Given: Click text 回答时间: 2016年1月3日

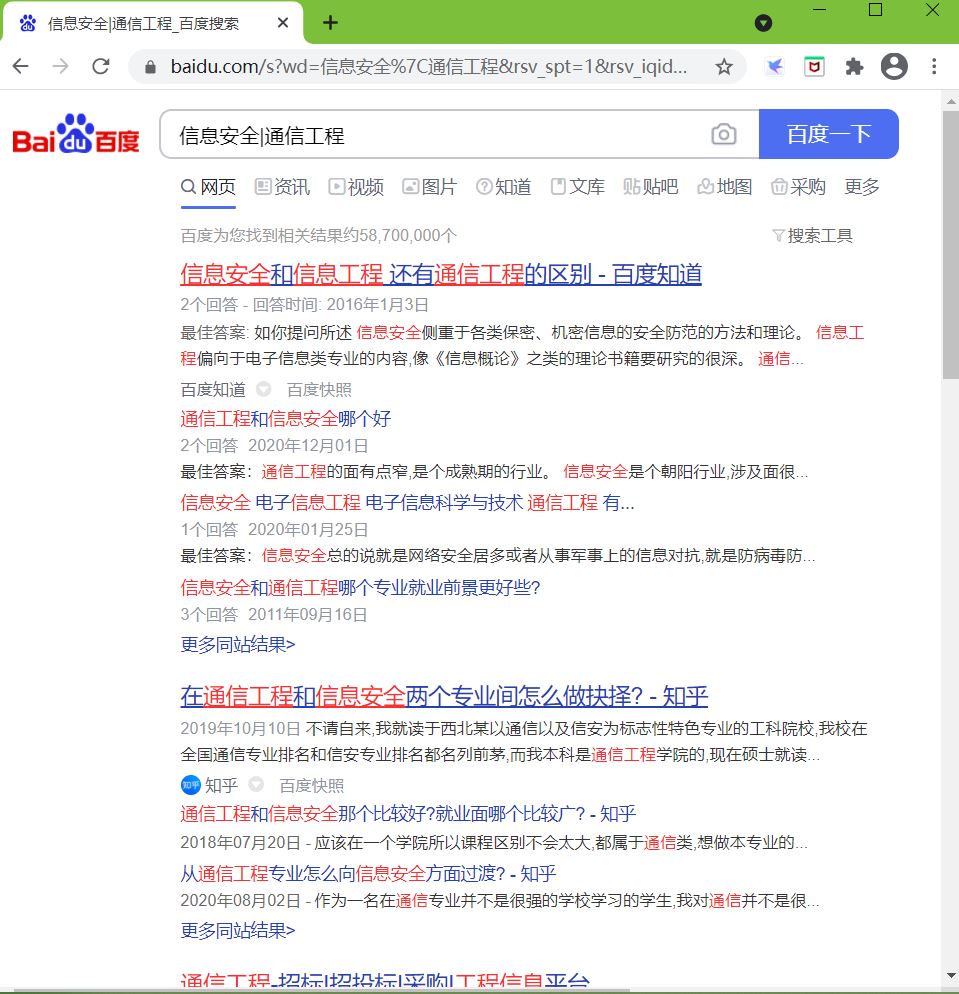Looking at the screenshot, I should coord(341,304).
